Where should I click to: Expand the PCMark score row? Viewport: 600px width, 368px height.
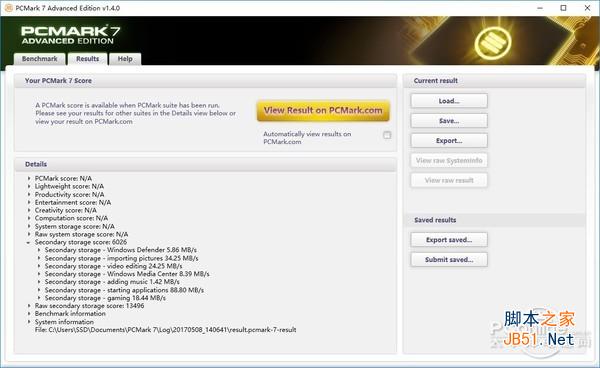29,178
